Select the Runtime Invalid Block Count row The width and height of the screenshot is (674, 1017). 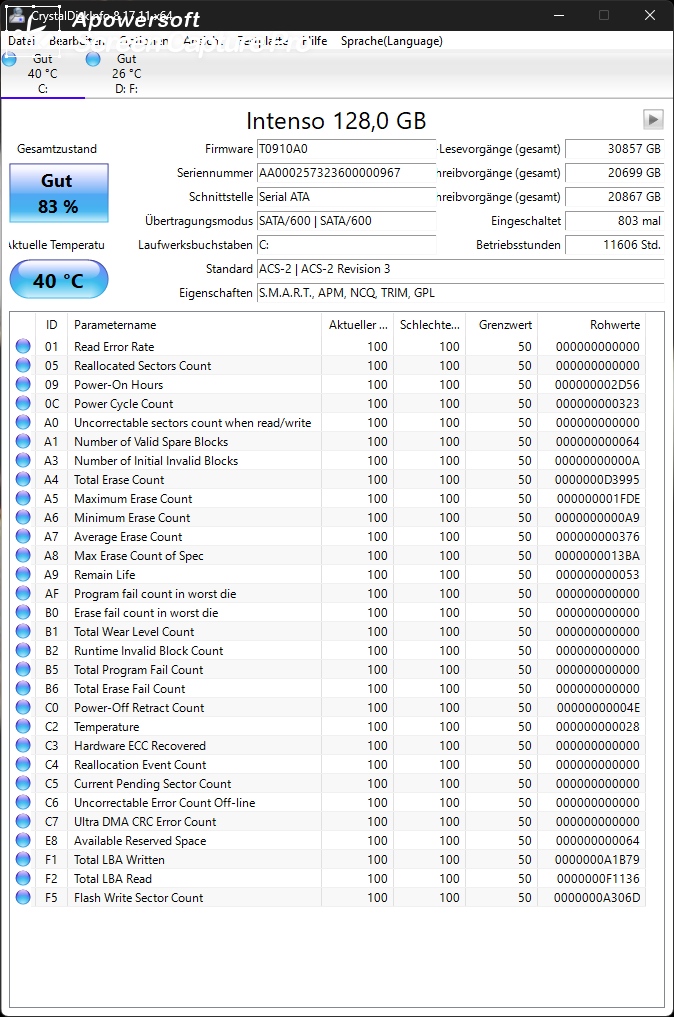coord(328,651)
